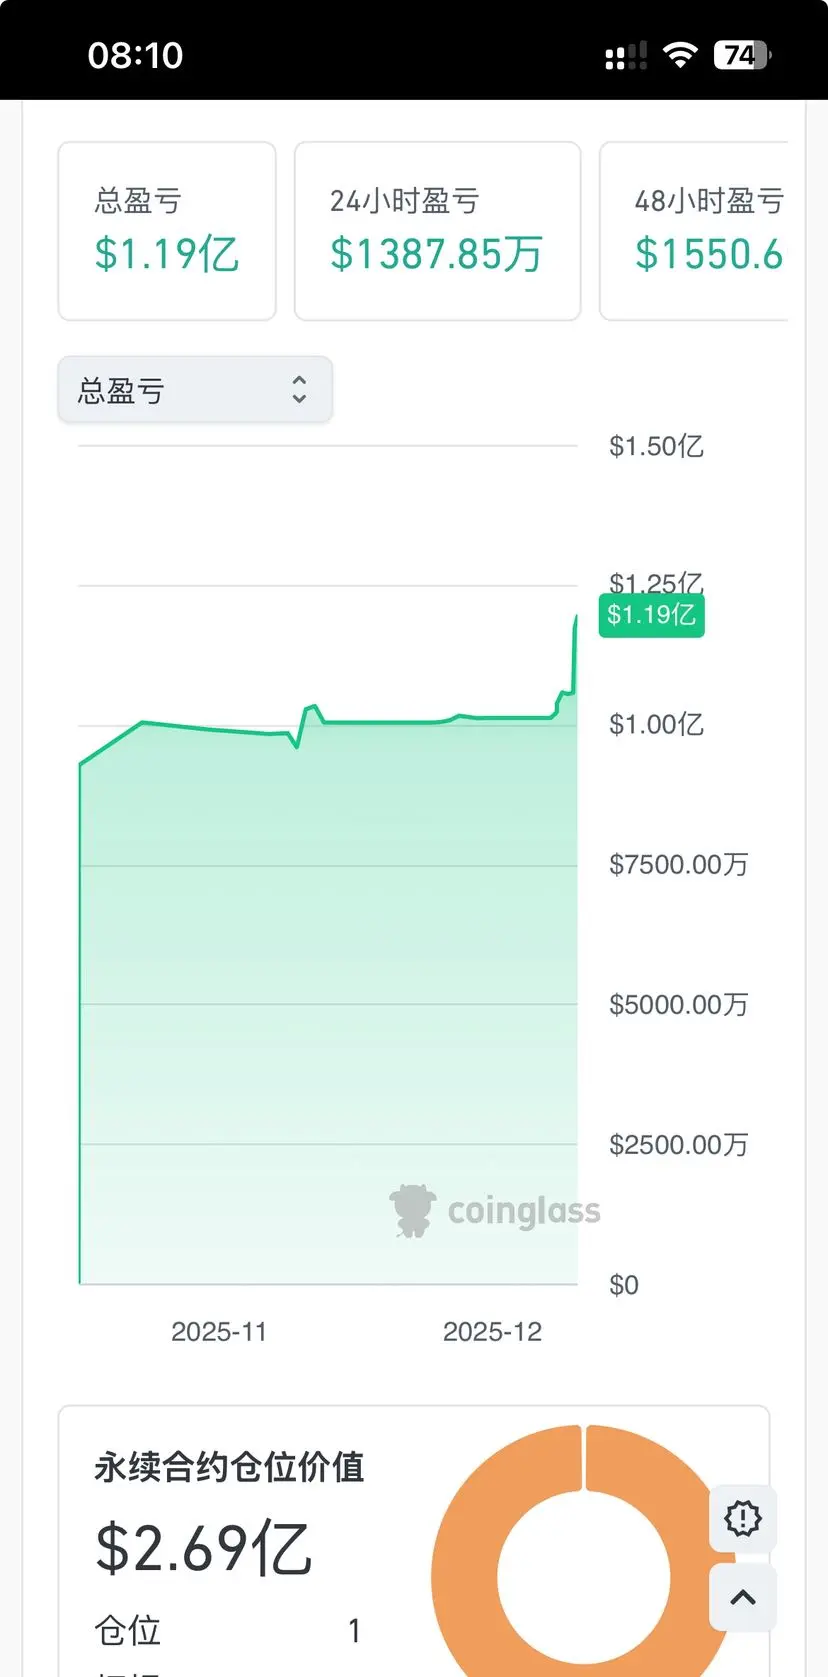Tap the up-down arrows in 总盈亏 selector
Viewport: 828px width, 1677px height.
(x=299, y=390)
